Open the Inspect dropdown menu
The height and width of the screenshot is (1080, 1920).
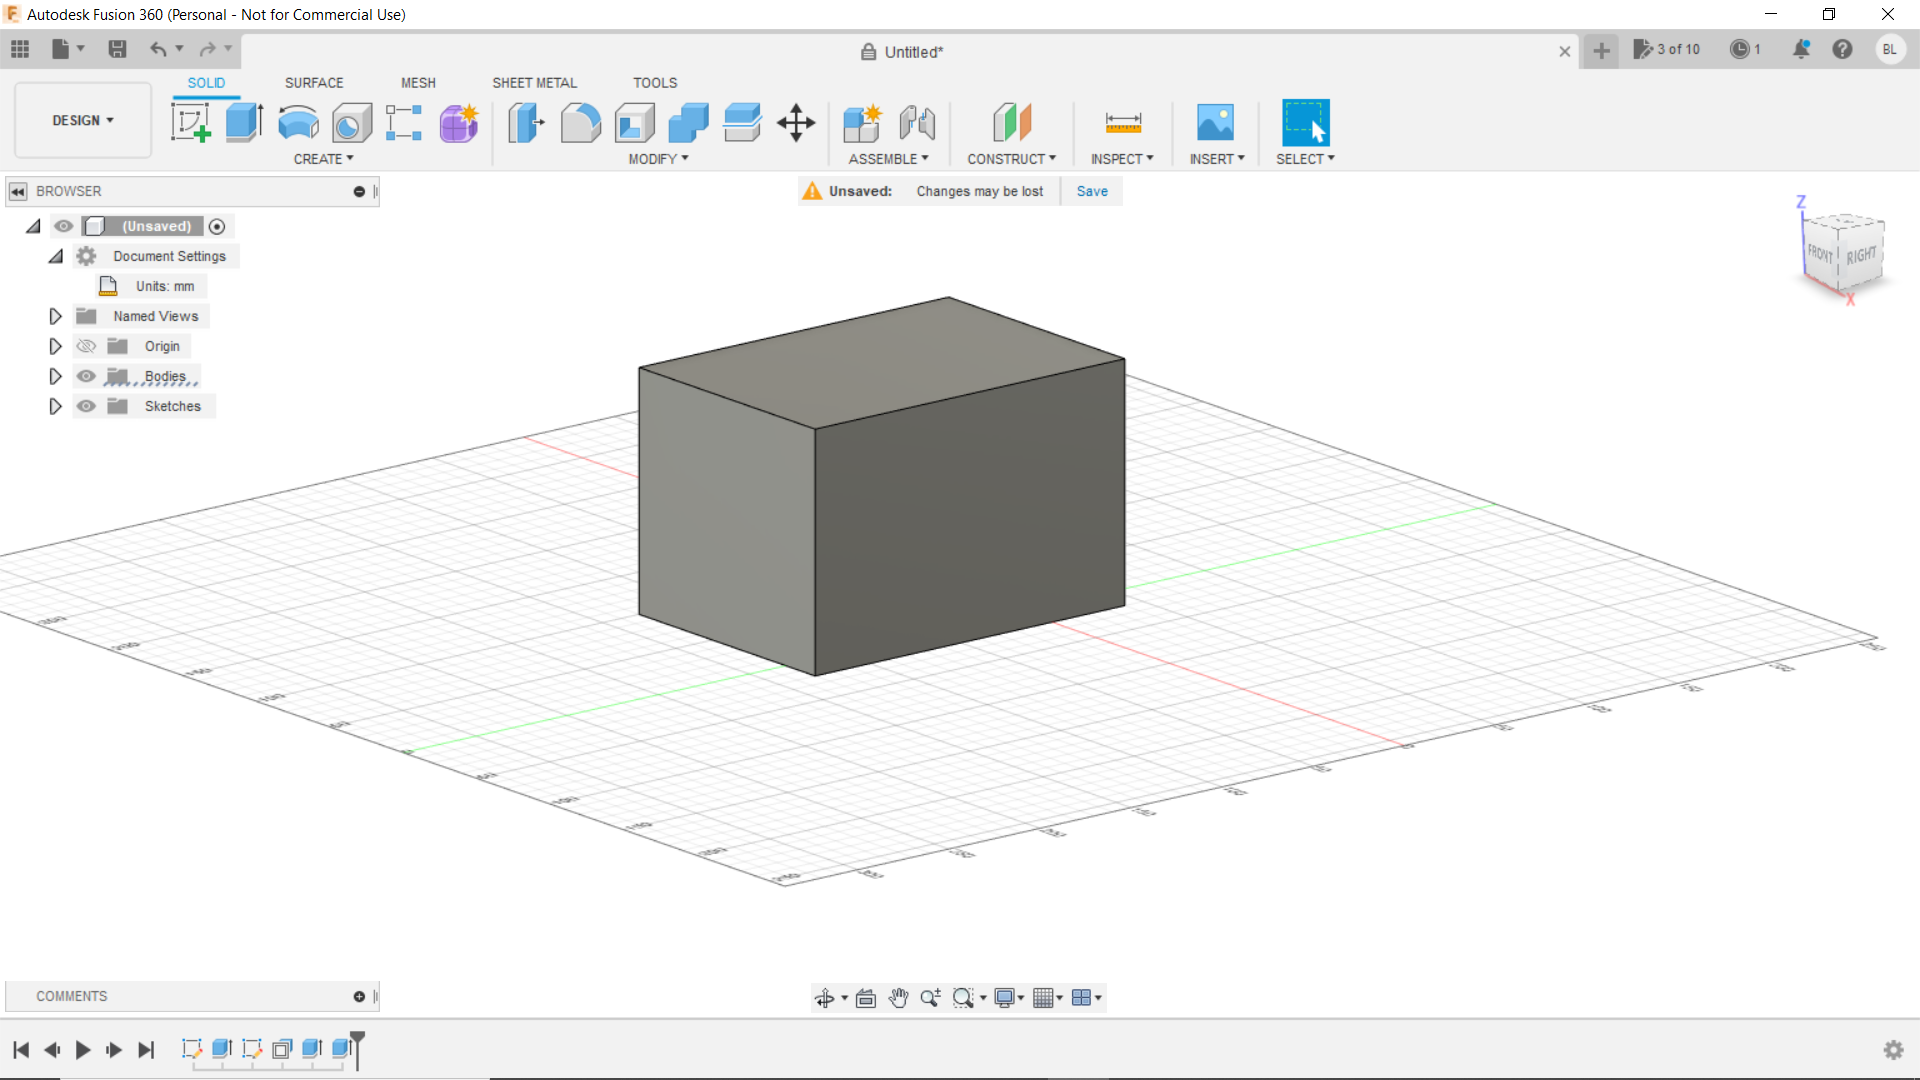click(1122, 159)
